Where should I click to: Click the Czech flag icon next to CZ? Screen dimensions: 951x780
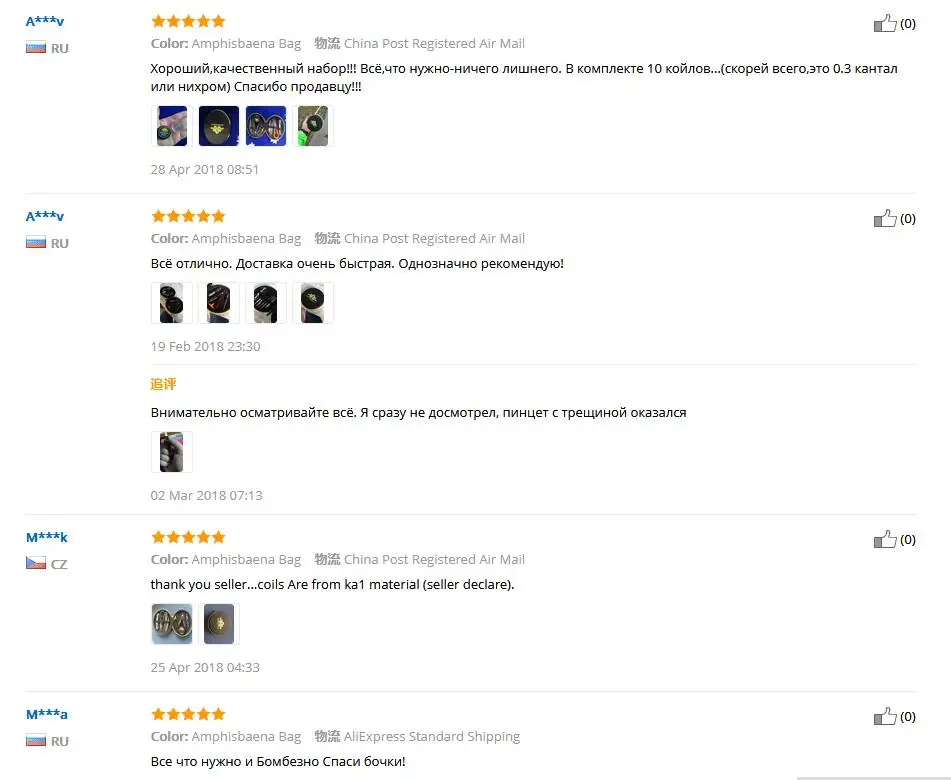click(x=36, y=563)
